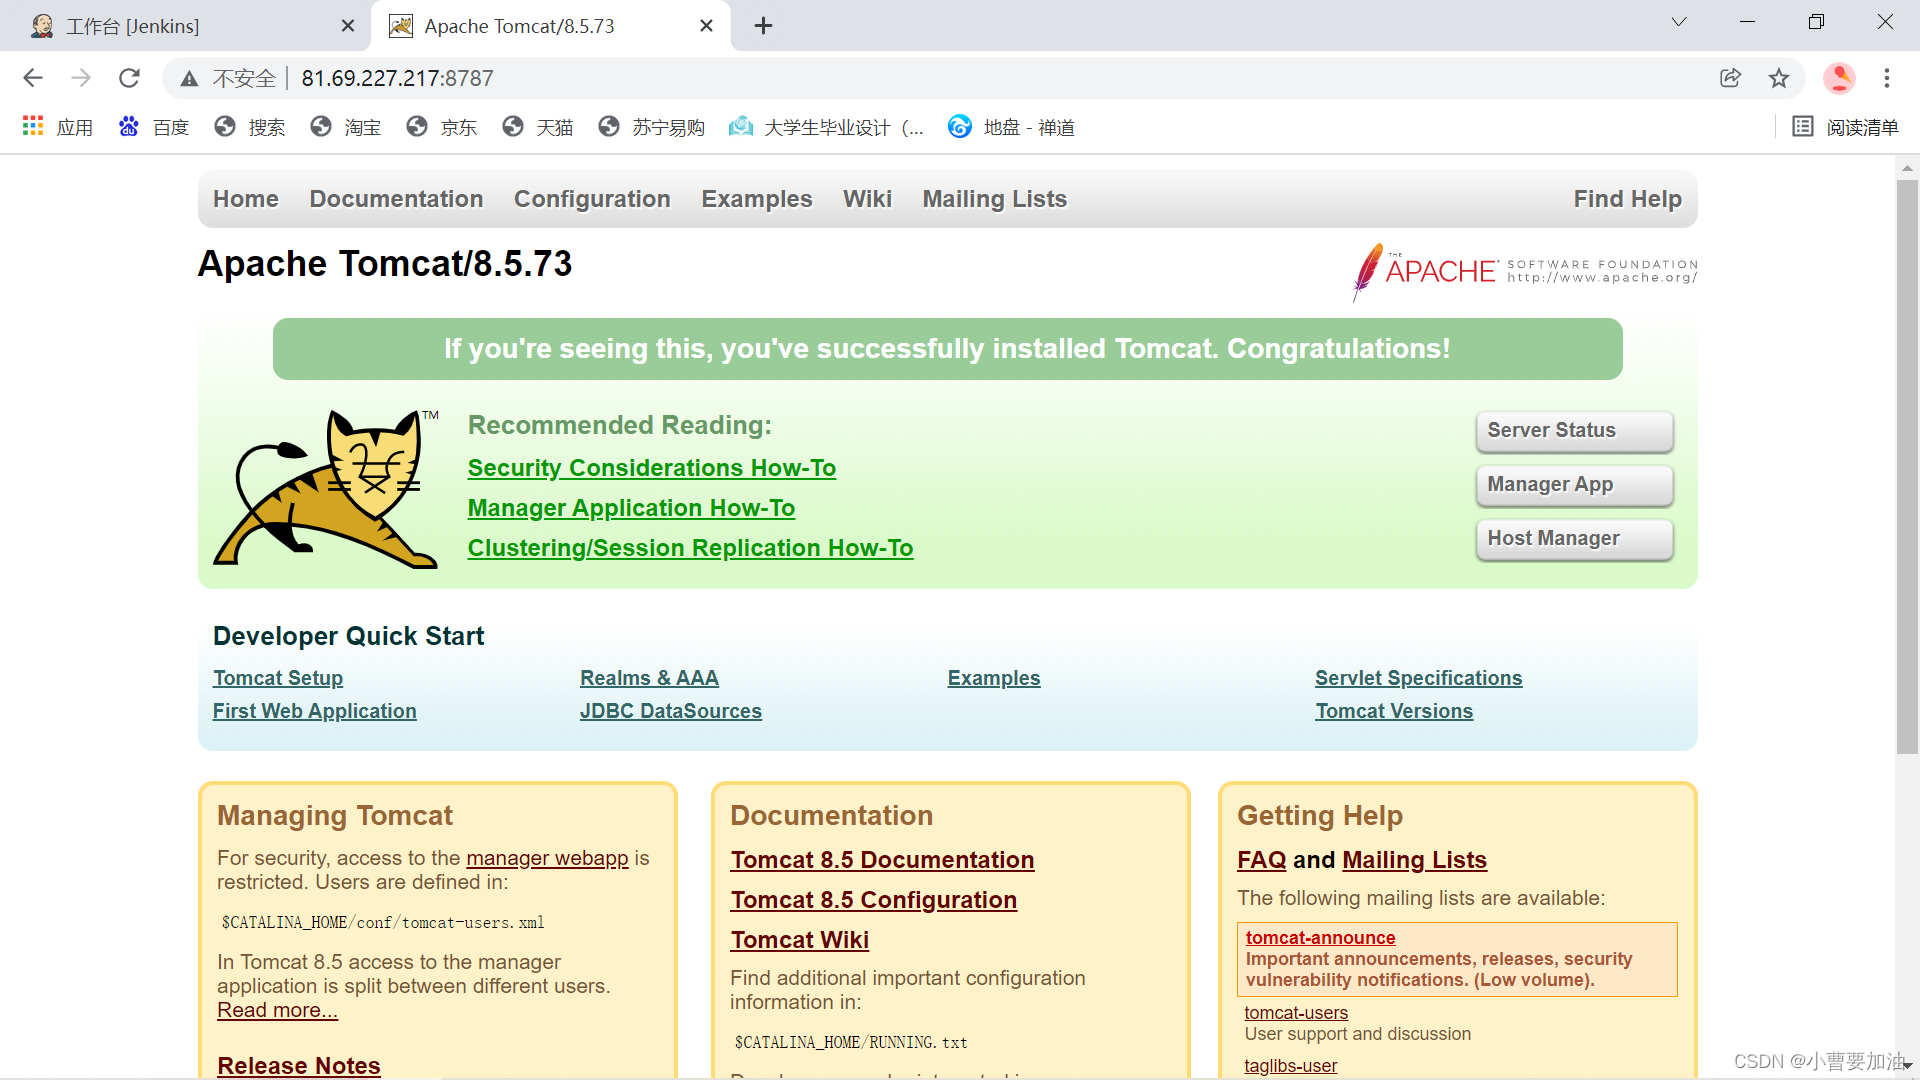
Task: Open Configuration in the Tomcat nav bar
Action: [x=592, y=199]
